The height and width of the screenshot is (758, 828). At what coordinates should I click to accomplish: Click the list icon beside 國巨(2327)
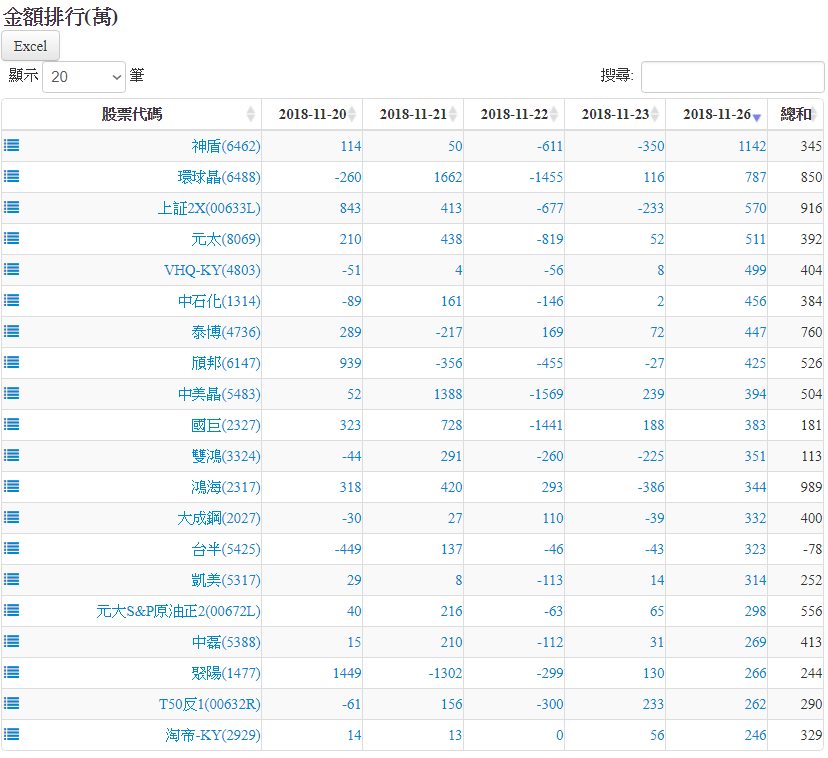coord(11,424)
